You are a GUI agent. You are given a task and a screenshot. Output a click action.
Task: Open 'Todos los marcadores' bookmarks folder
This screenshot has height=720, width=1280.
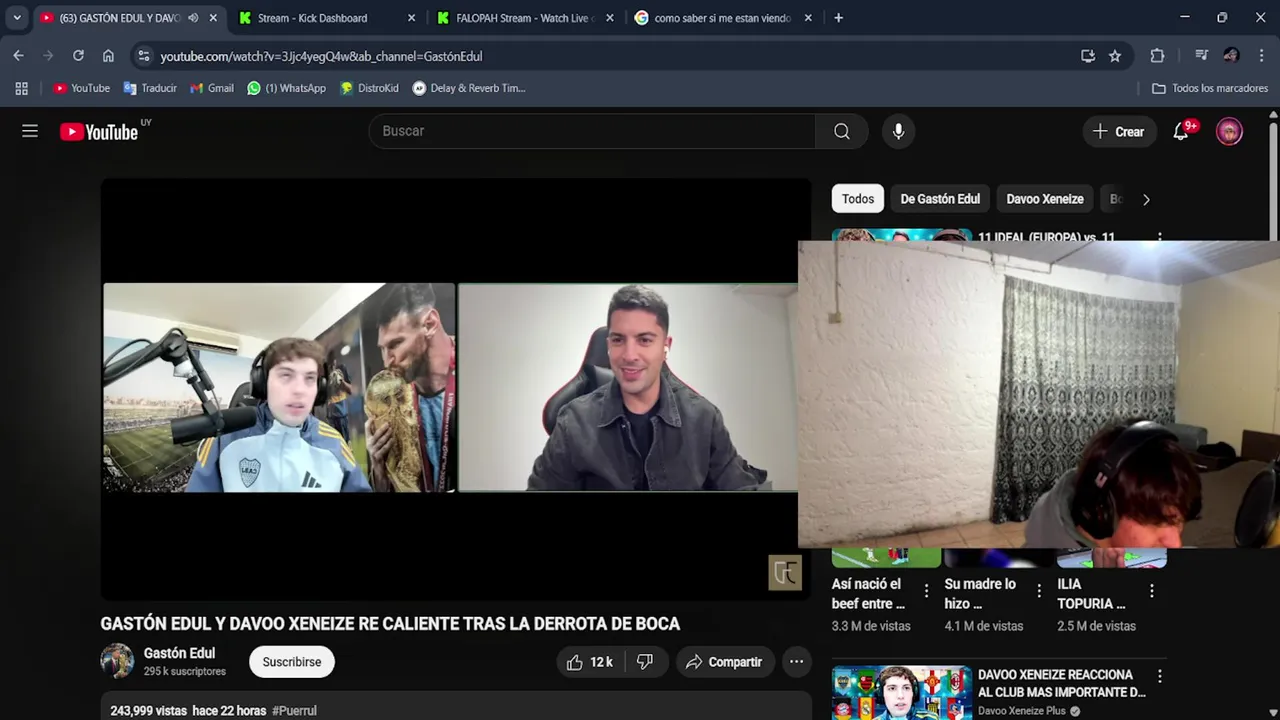point(1210,88)
